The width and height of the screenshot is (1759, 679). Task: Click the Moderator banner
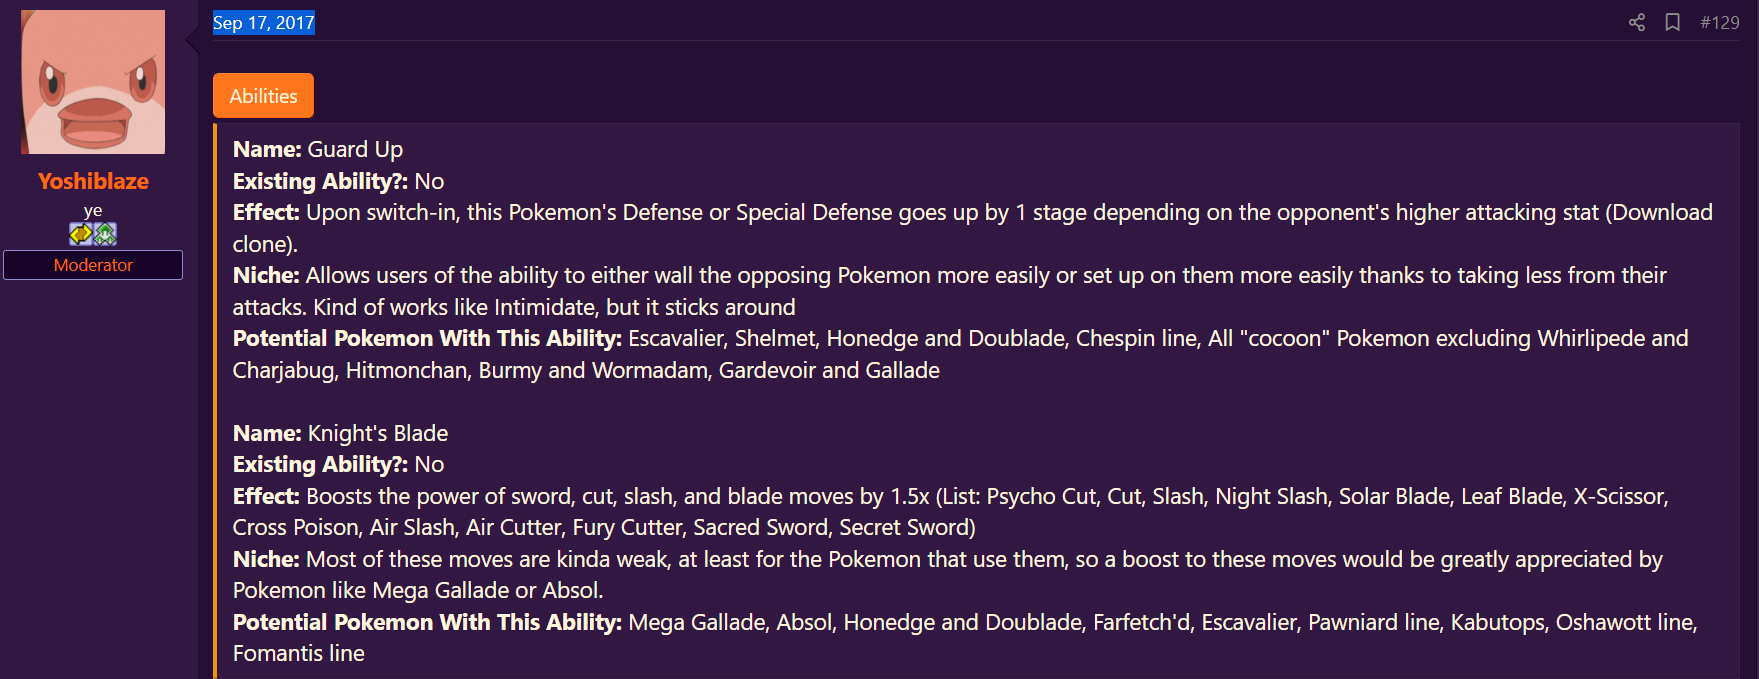(x=93, y=265)
